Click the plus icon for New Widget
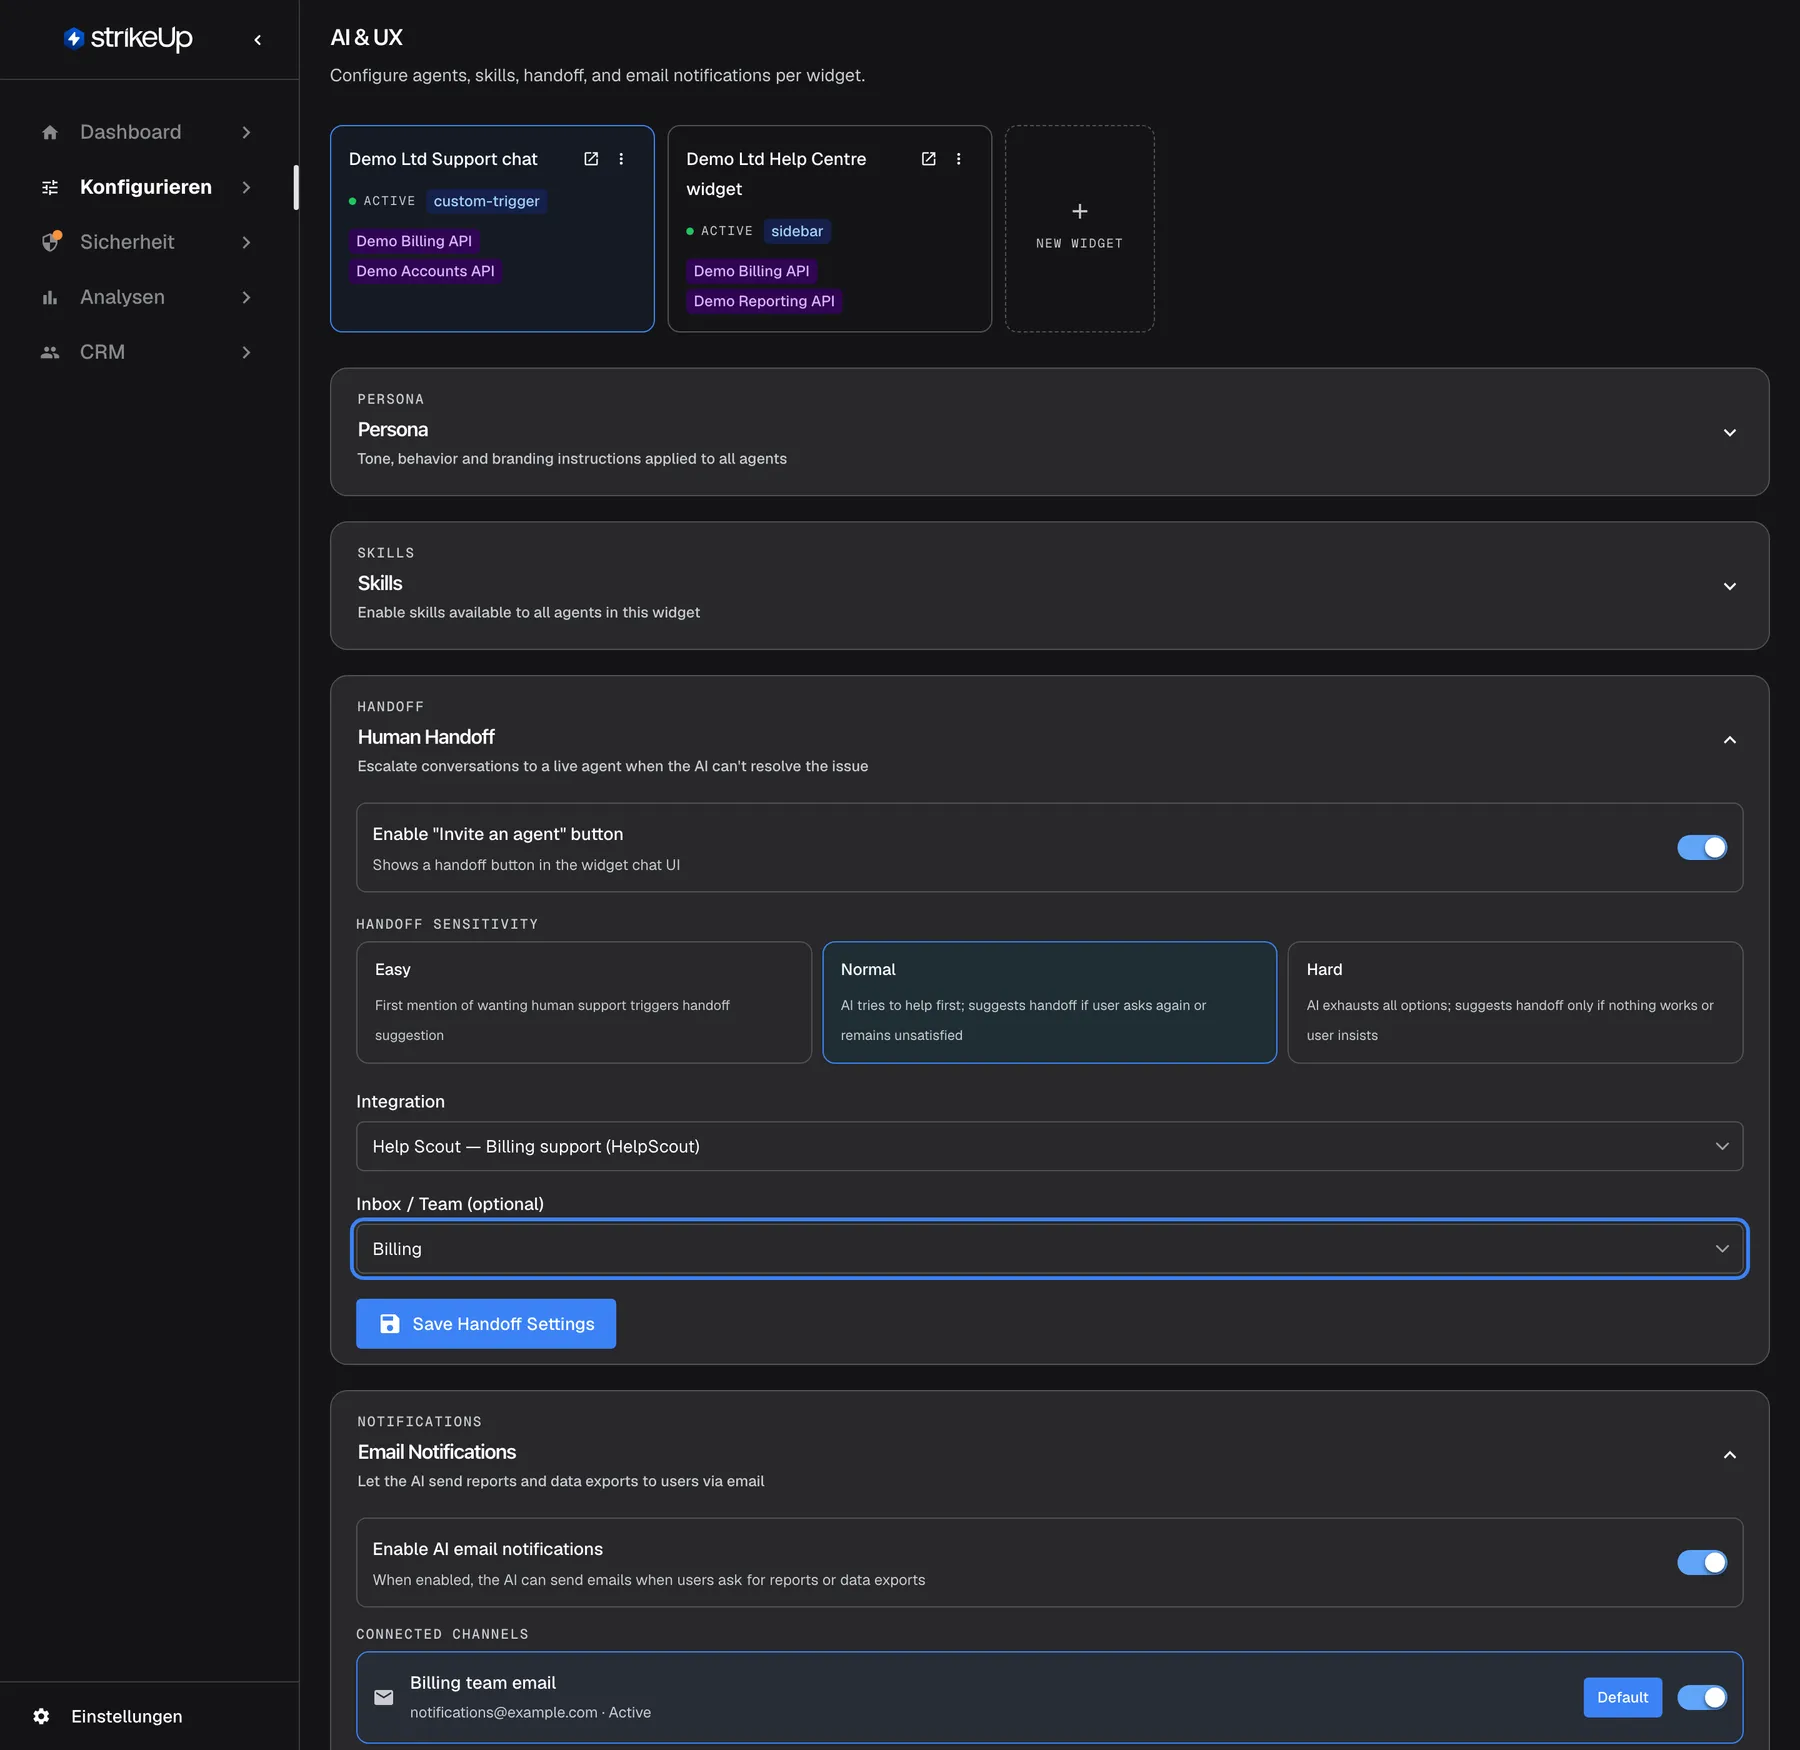Screen dimensions: 1800x1750 click(x=1080, y=211)
